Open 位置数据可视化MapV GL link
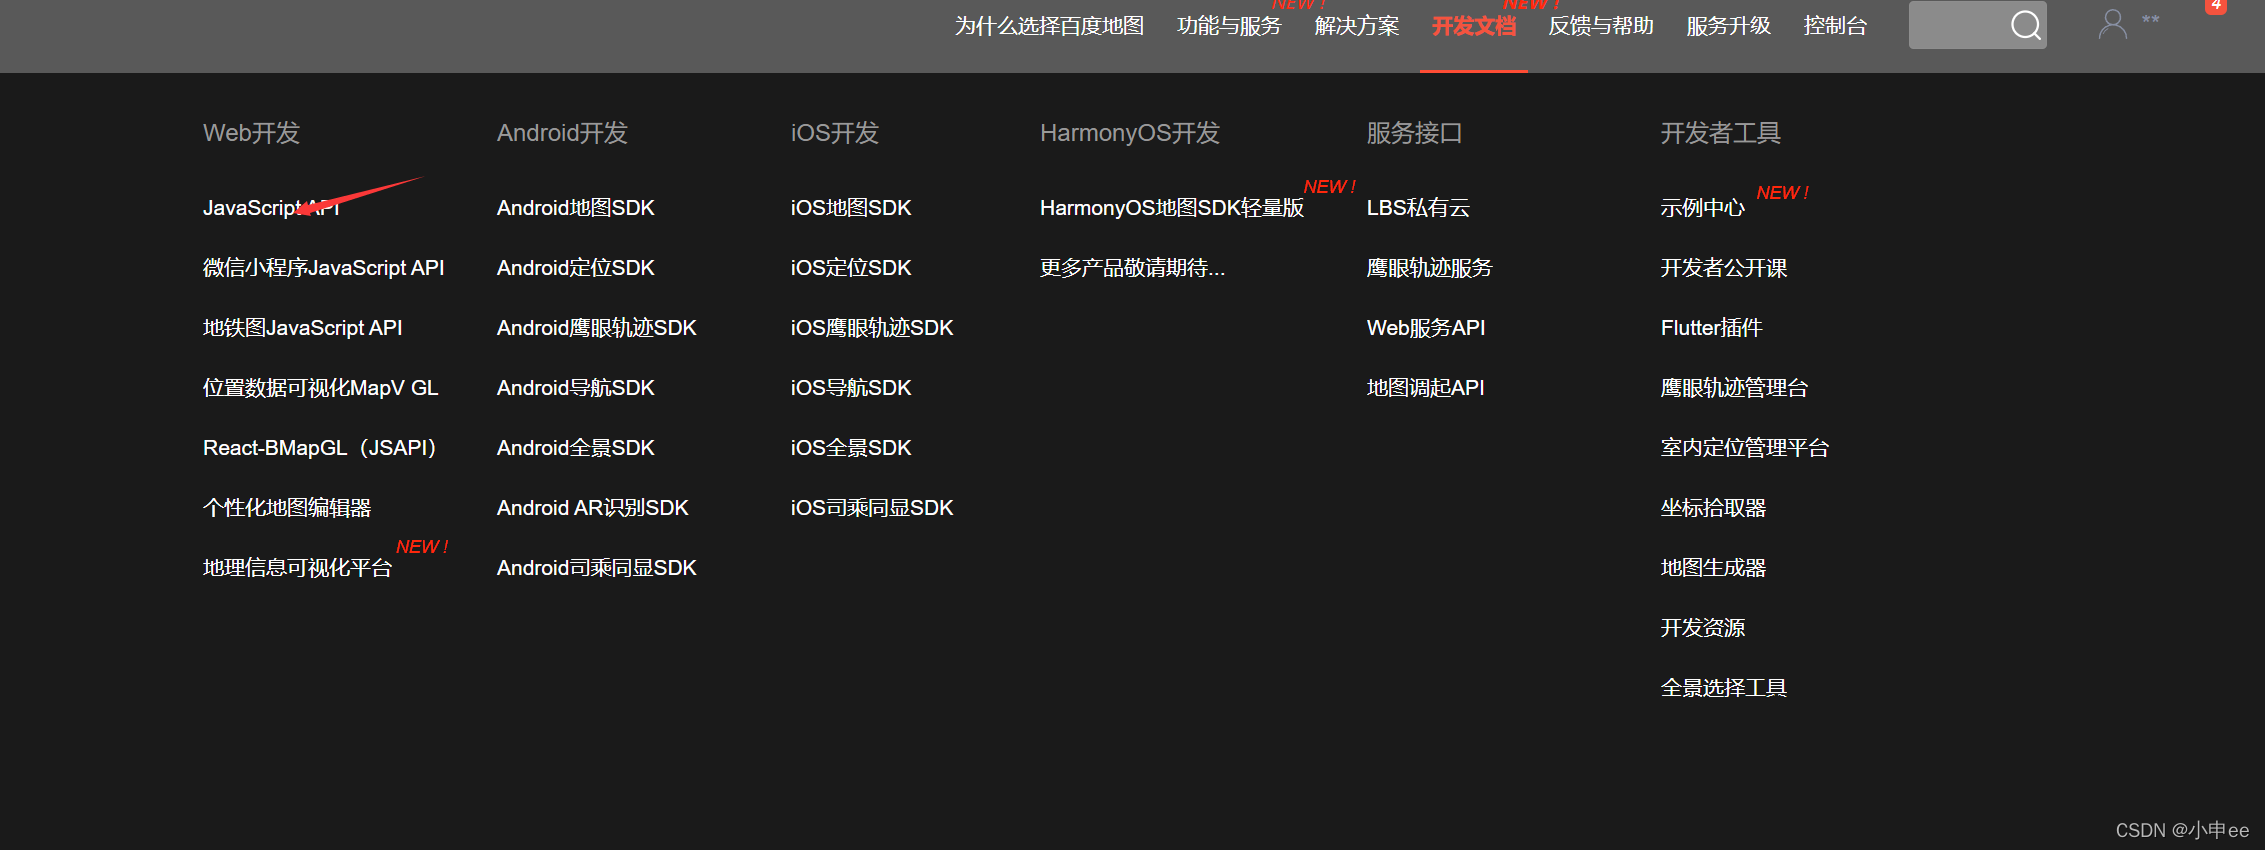Image resolution: width=2265 pixels, height=850 pixels. pos(320,388)
